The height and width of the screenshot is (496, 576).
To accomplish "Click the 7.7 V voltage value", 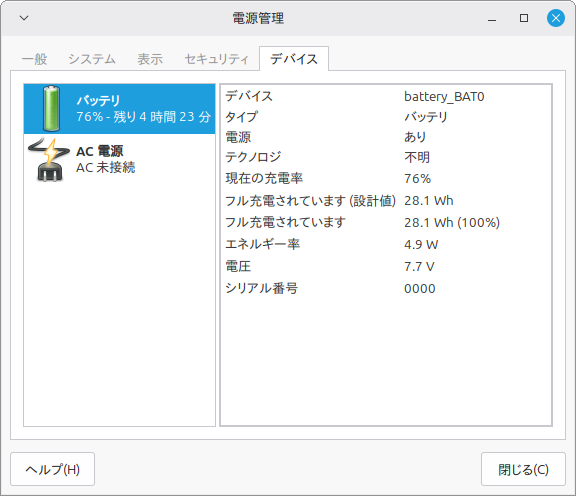I will coord(419,266).
